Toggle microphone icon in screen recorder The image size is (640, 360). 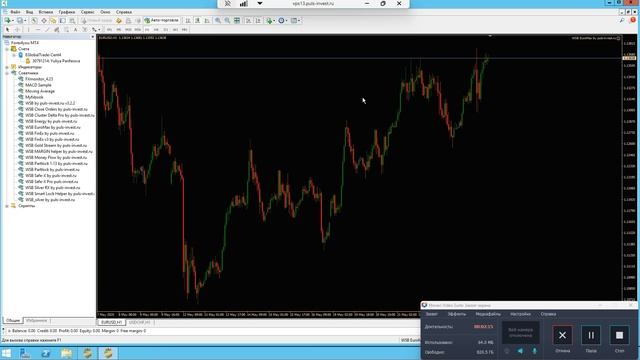pyautogui.click(x=534, y=351)
